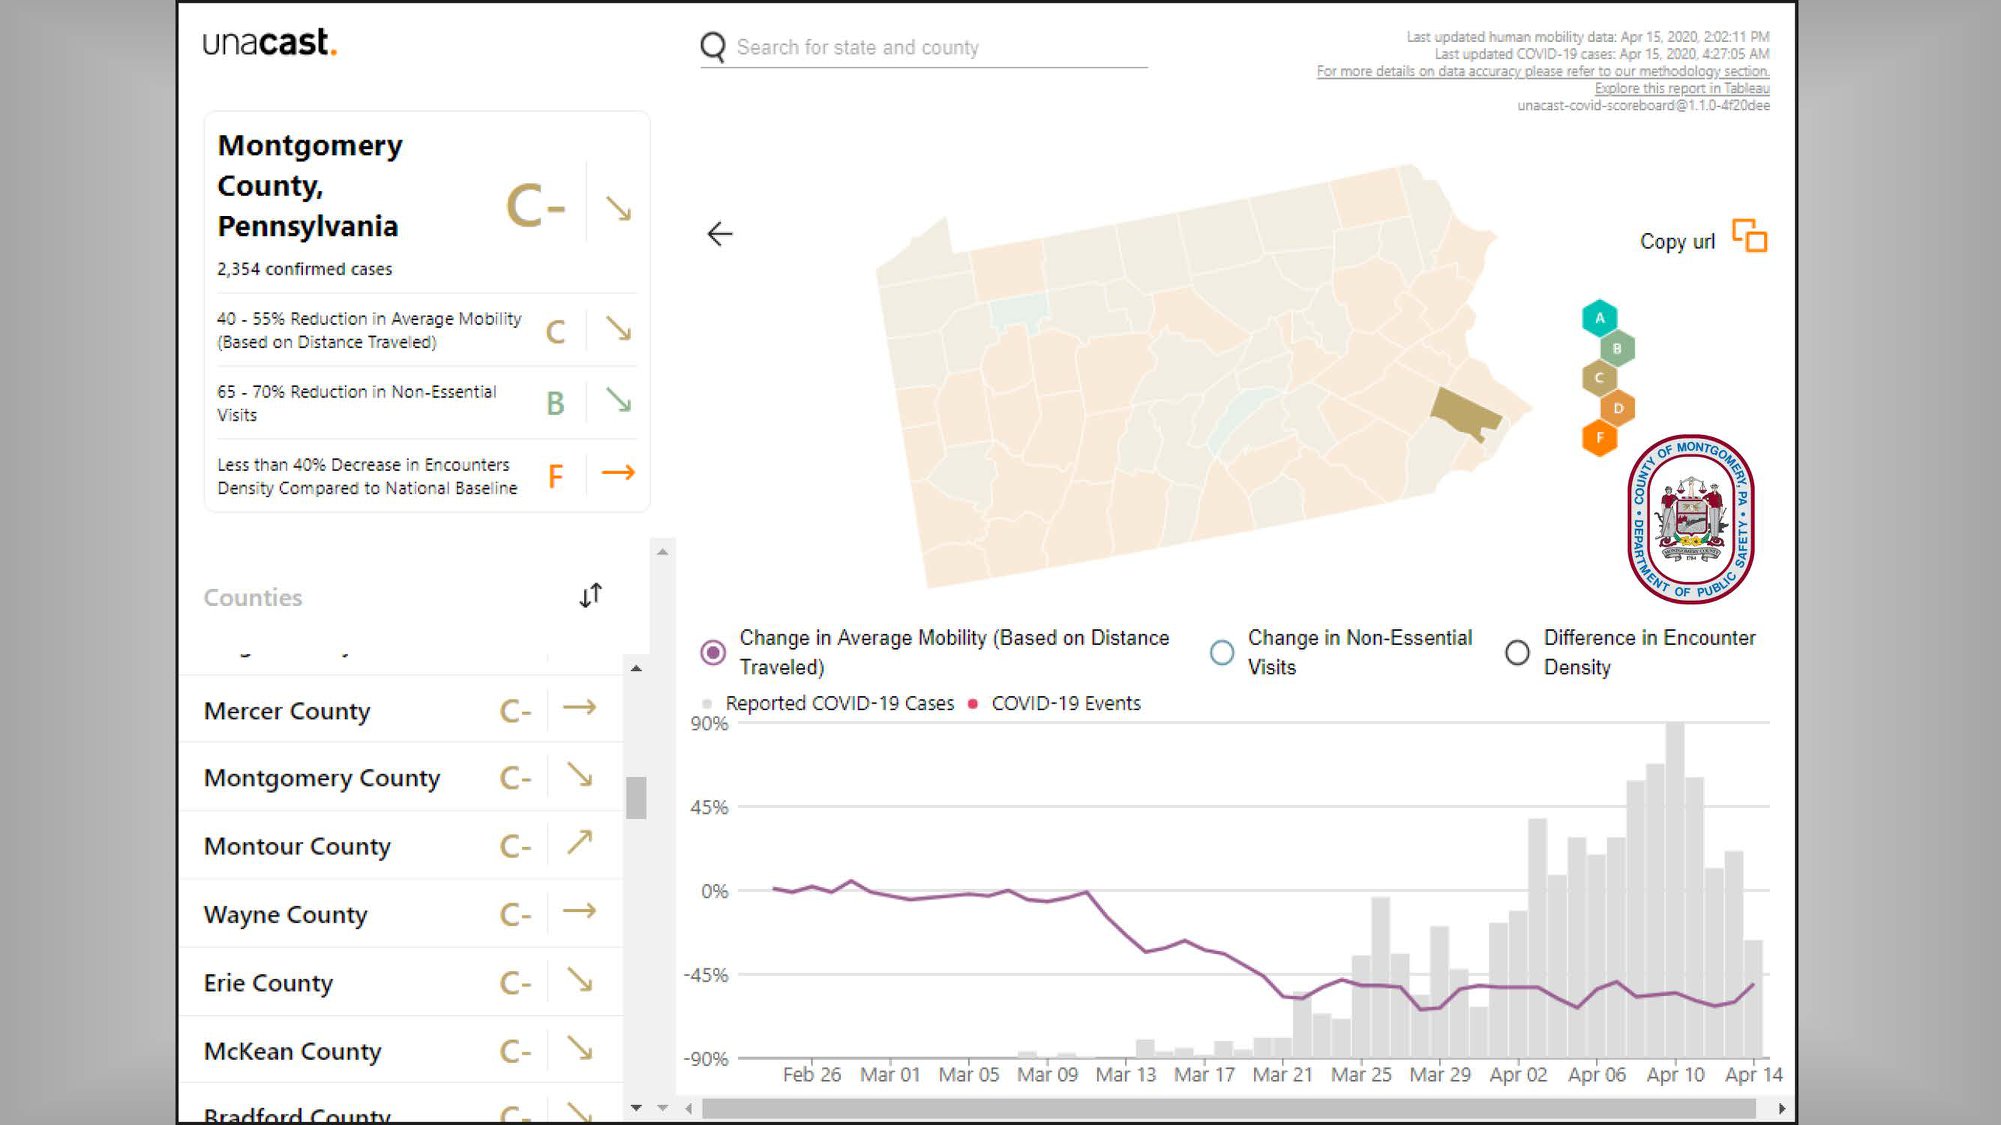Select the orange F grade hexagon
The image size is (2001, 1125).
(x=1599, y=438)
